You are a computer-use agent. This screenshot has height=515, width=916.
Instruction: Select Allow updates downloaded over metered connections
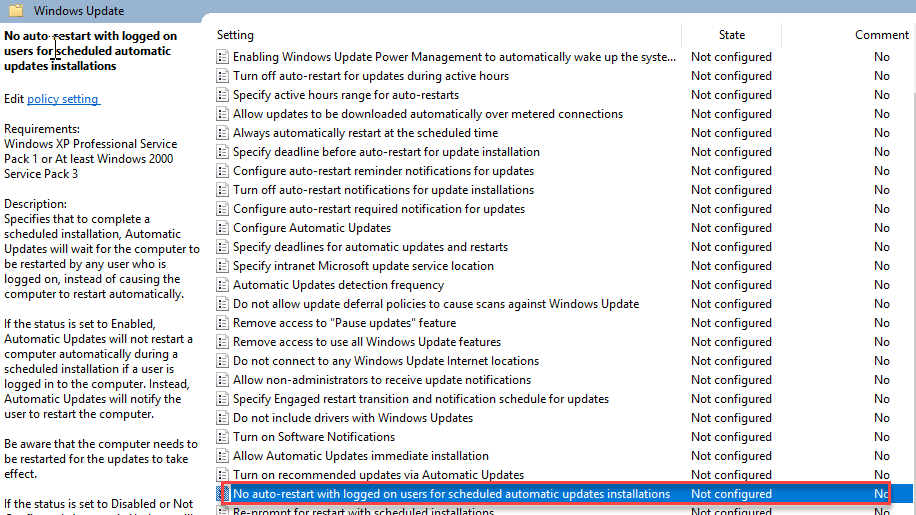point(428,114)
